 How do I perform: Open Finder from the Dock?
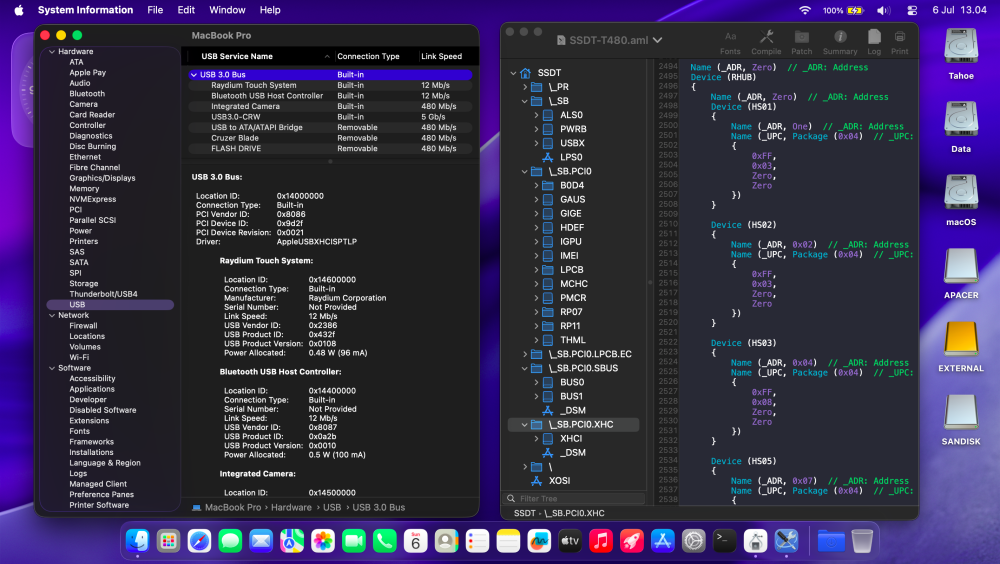[137, 541]
